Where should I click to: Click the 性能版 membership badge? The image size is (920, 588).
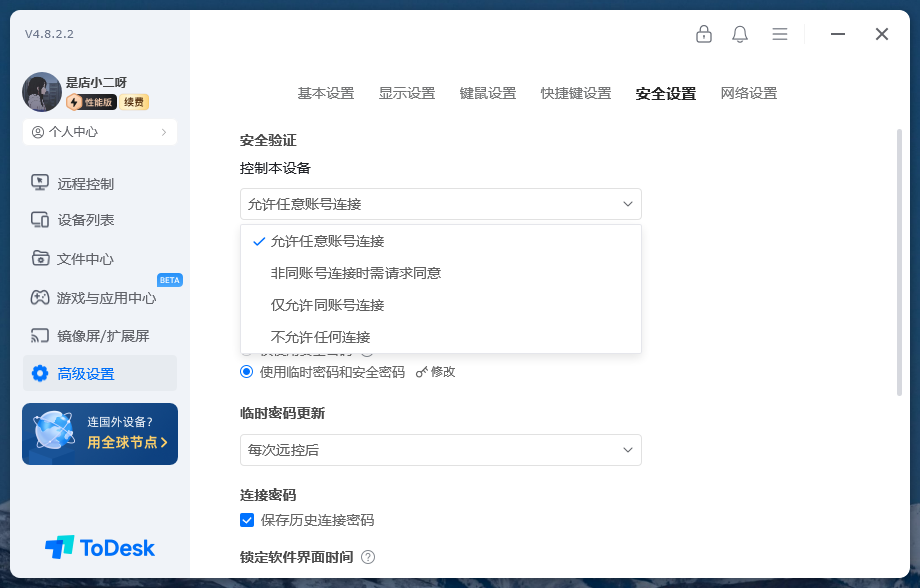point(91,102)
